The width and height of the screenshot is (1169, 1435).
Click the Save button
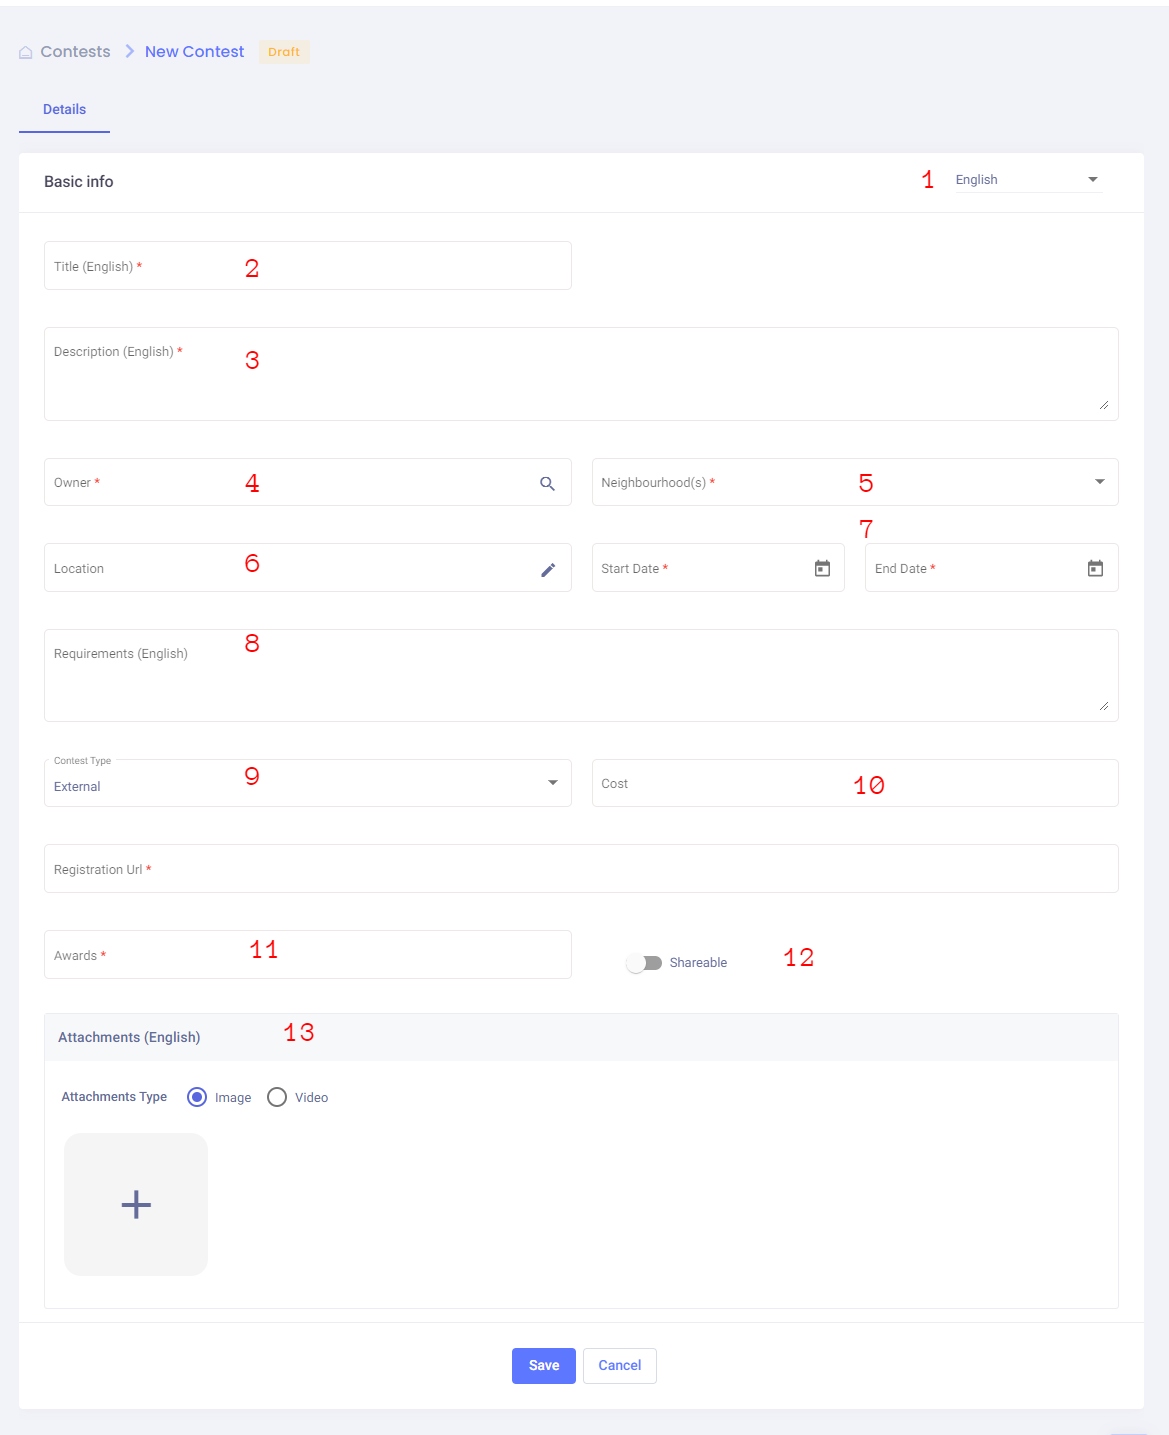click(x=543, y=1365)
